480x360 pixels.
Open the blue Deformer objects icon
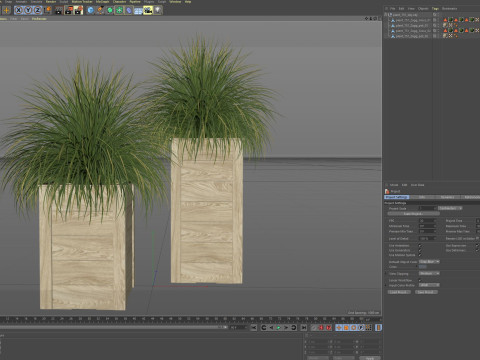tap(129, 10)
